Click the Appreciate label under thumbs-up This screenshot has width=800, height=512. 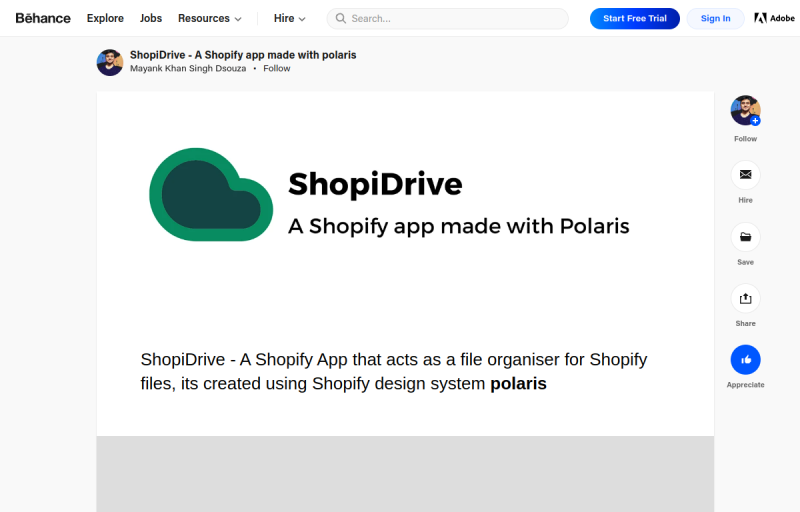(745, 385)
